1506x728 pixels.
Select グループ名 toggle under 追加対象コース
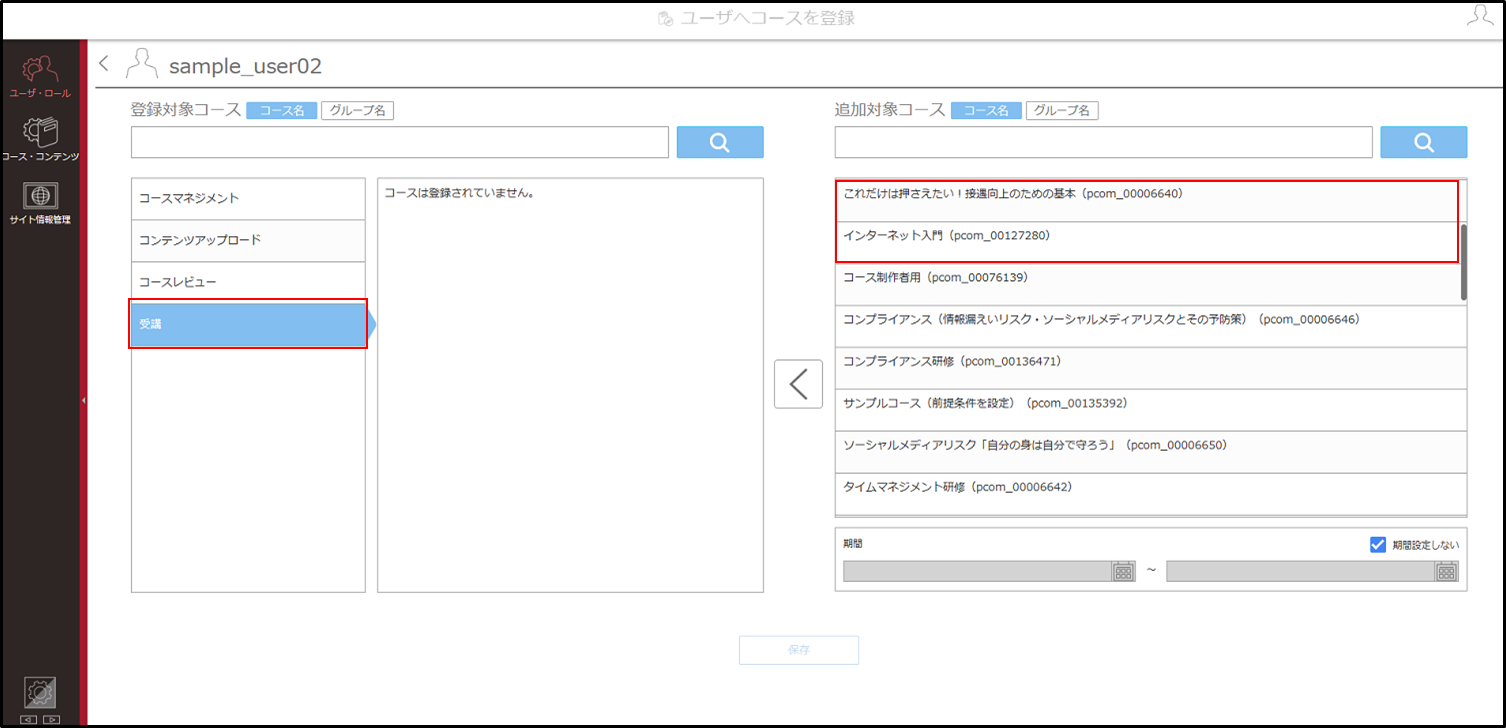pyautogui.click(x=1063, y=111)
